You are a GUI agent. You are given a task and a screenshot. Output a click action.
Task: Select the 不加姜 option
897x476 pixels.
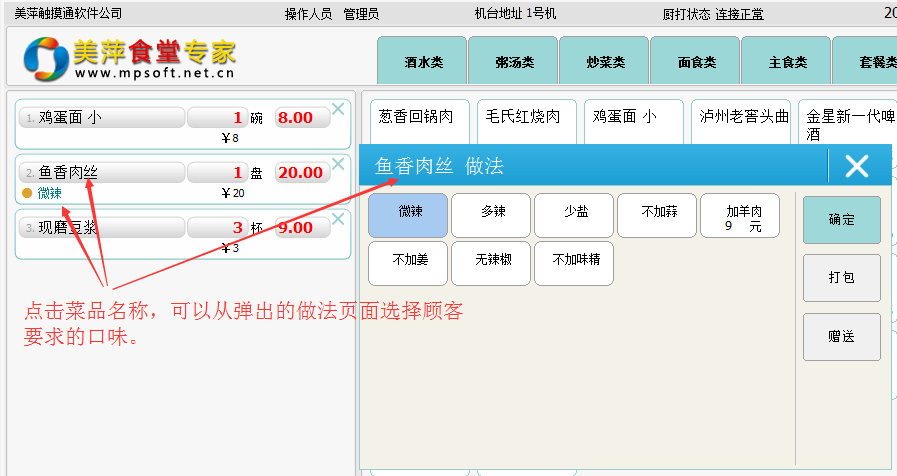click(x=408, y=263)
